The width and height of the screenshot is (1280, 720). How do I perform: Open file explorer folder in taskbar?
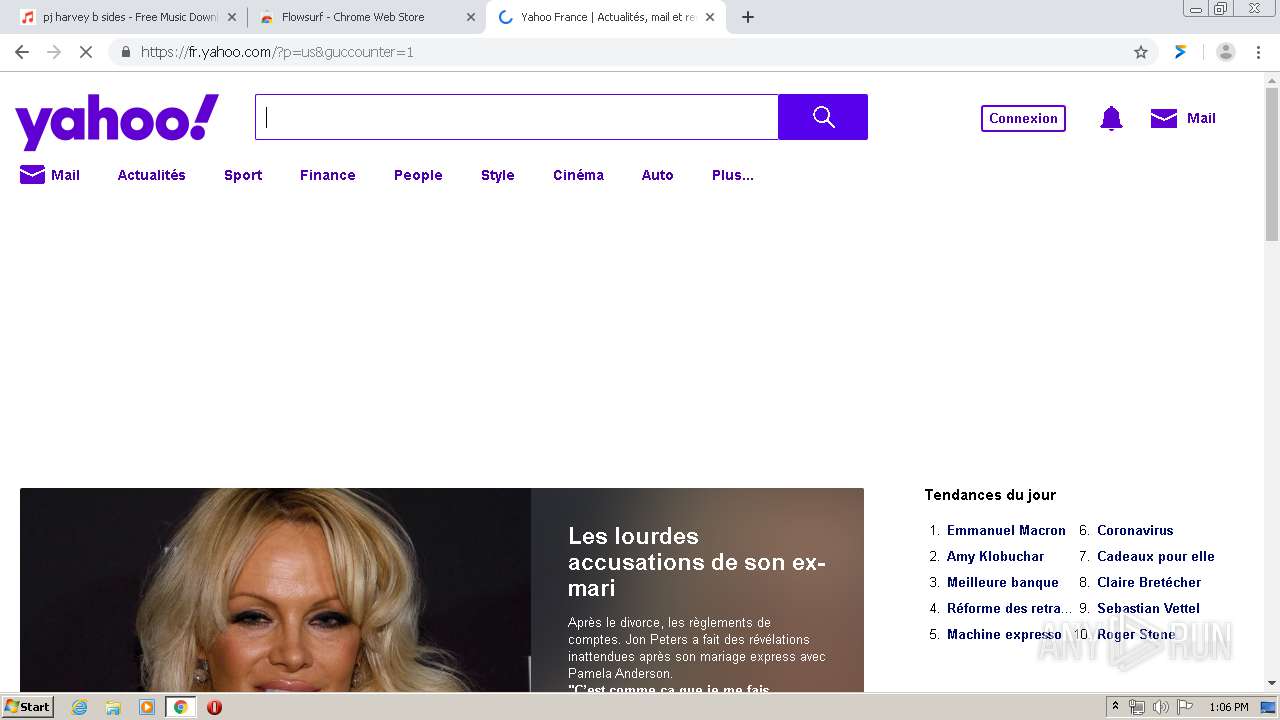pyautogui.click(x=113, y=707)
